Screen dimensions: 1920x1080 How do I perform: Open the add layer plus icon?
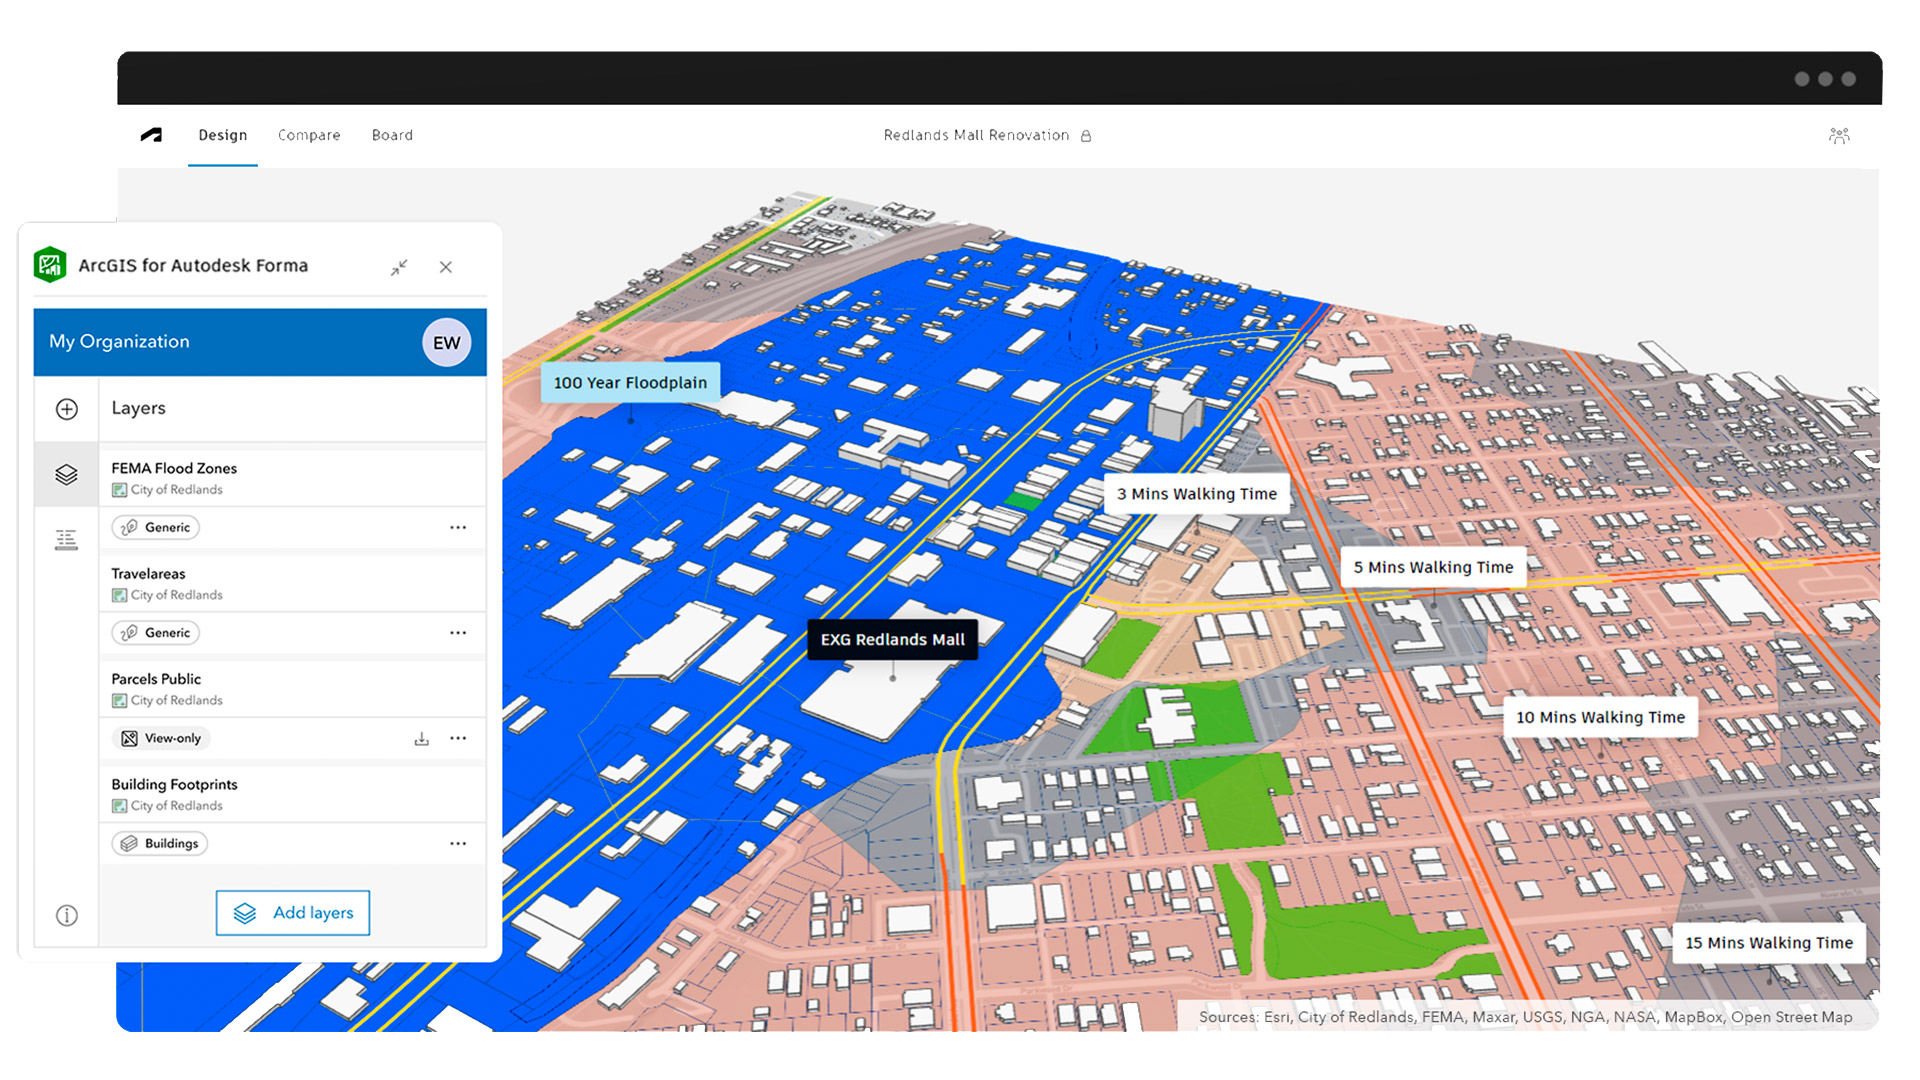(66, 409)
